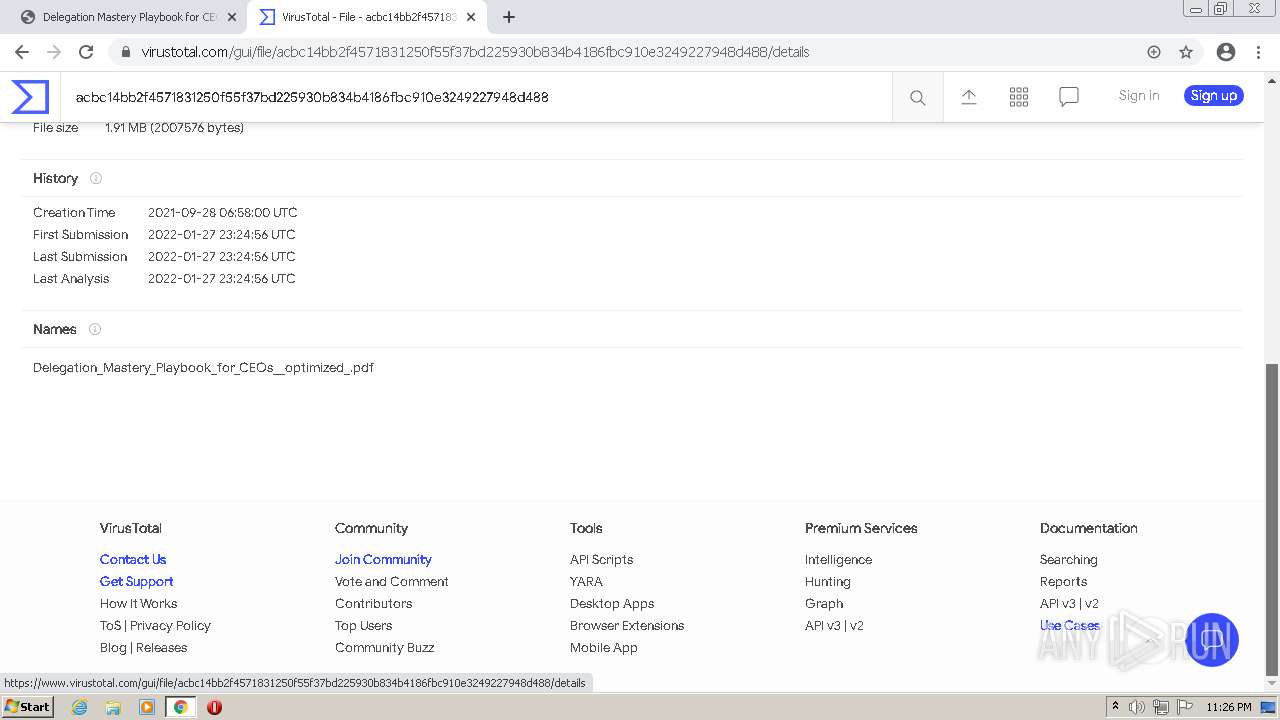Open YARA link
Viewport: 1280px width, 720px height.
point(586,582)
